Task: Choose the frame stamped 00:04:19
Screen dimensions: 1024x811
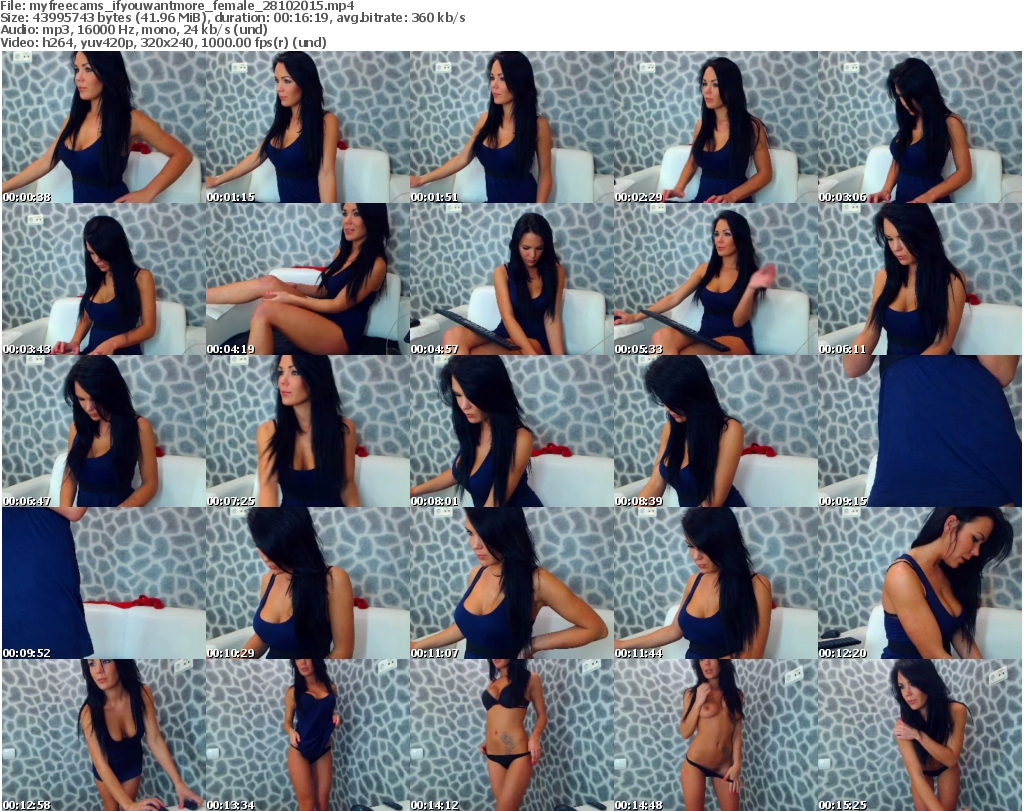Action: pyautogui.click(x=308, y=279)
